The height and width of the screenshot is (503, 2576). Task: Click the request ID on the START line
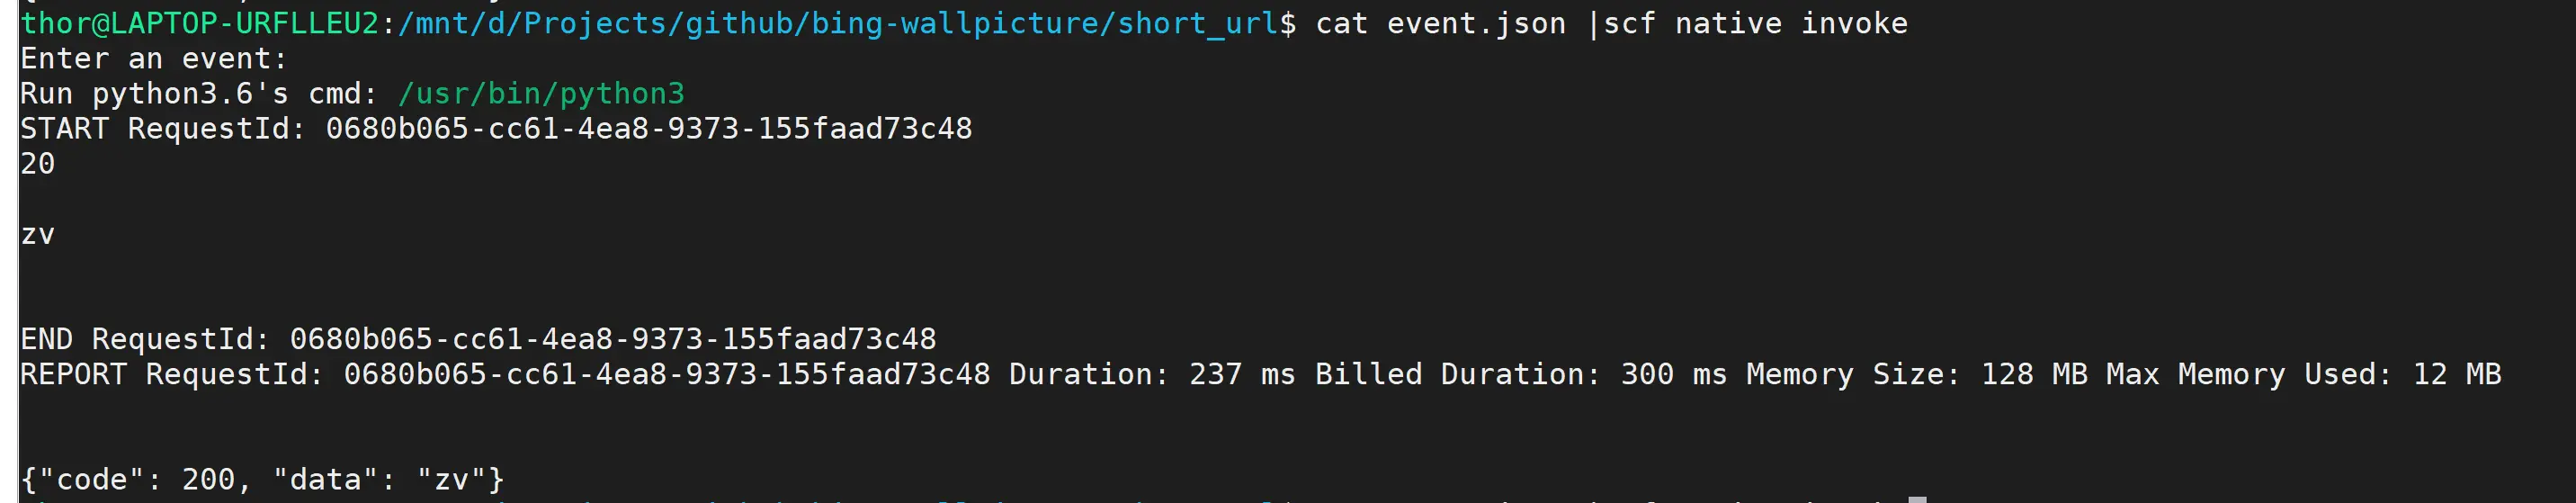(x=649, y=128)
